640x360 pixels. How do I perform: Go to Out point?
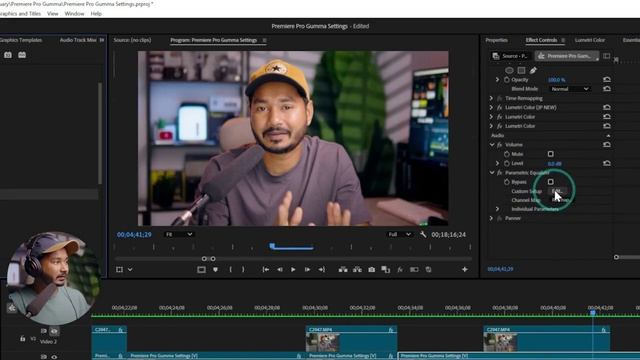pos(322,269)
